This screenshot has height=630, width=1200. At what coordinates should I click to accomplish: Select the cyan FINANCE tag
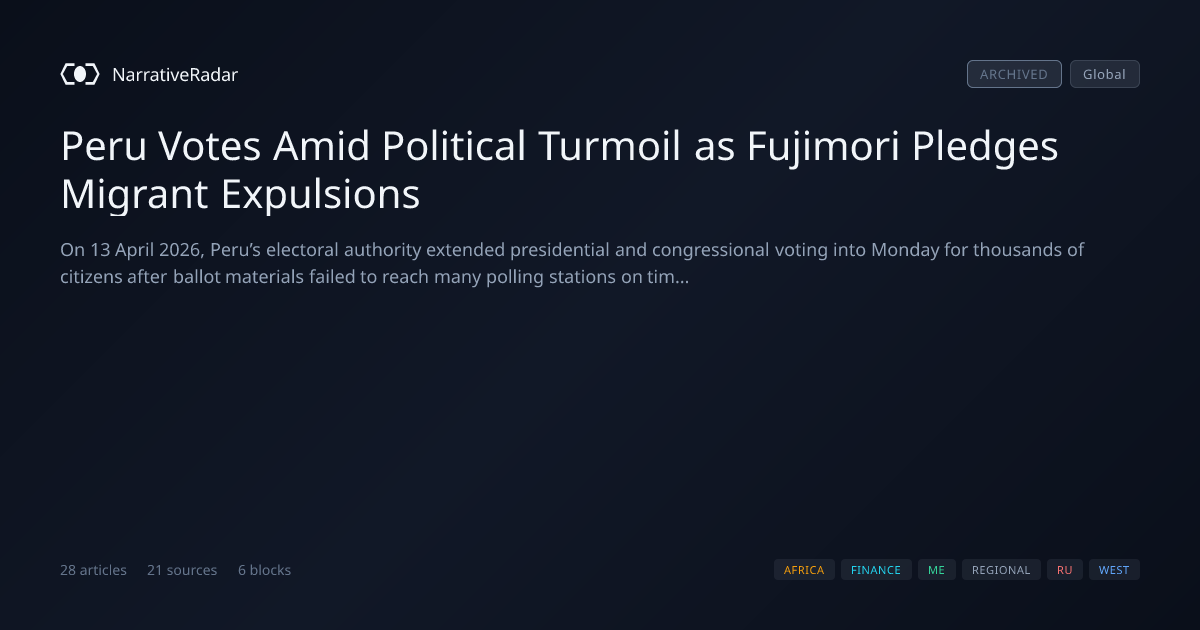click(876, 570)
